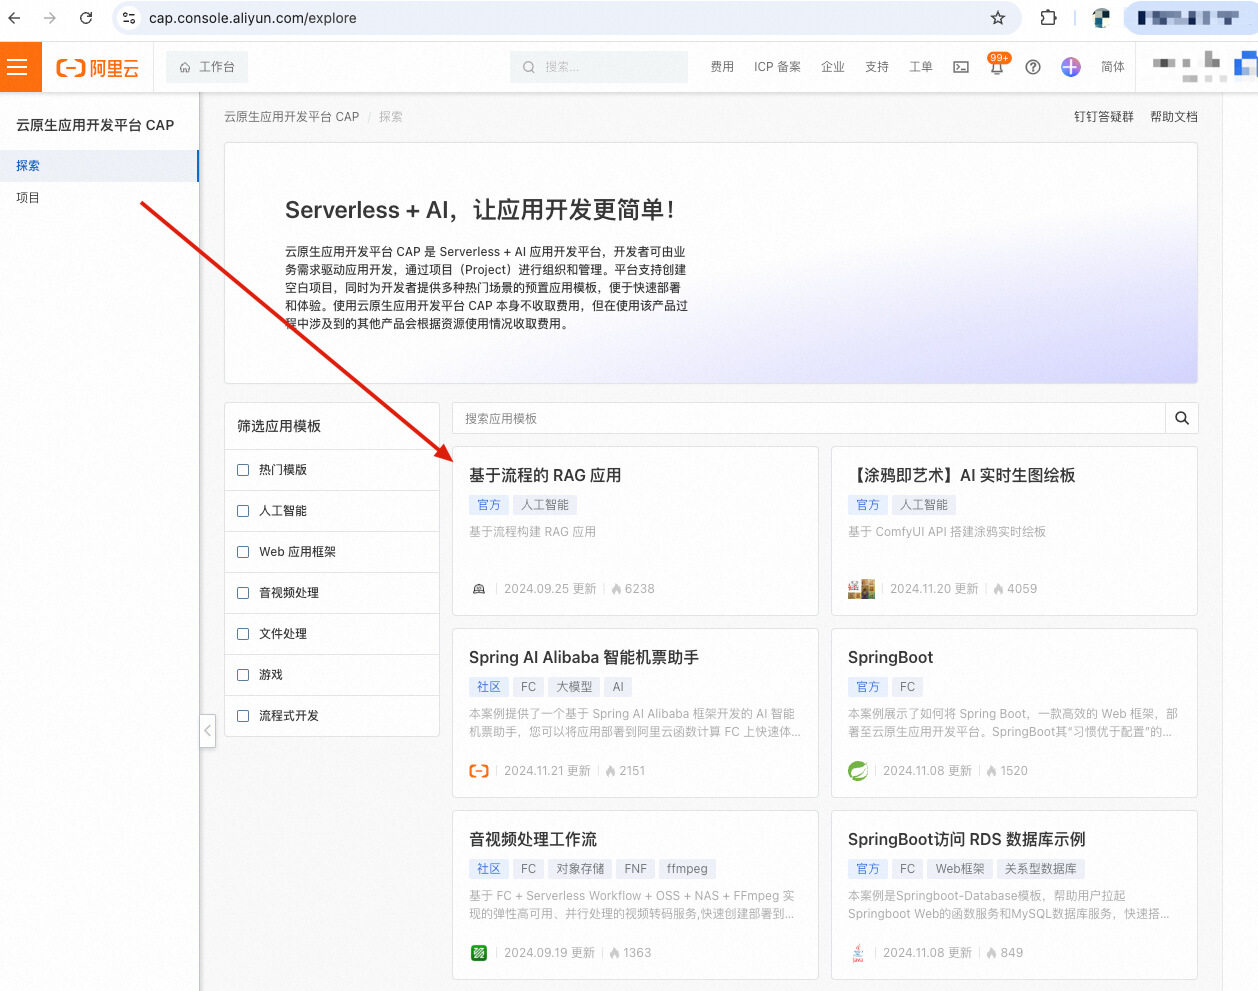Click the thumbnail icon on 涂鸦即艺术 card

tap(861, 589)
